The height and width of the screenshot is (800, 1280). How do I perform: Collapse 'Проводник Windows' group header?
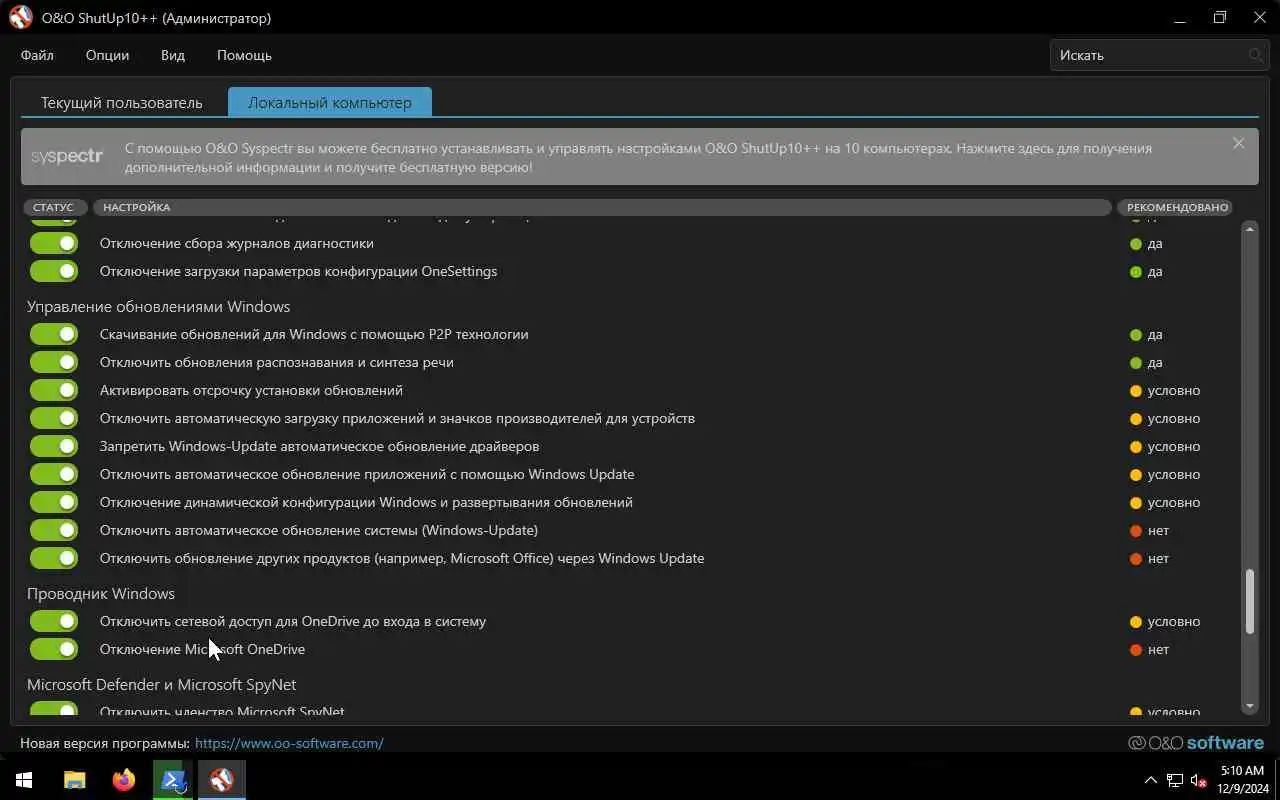(101, 594)
